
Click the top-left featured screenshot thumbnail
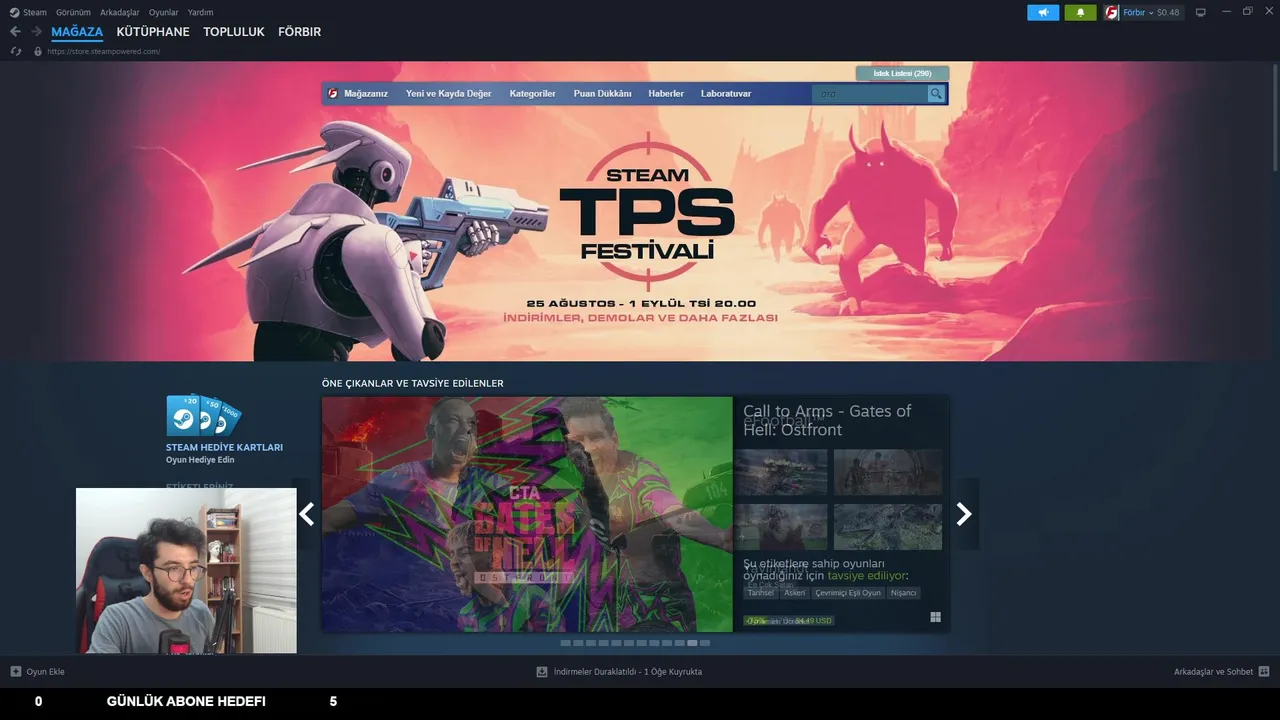click(781, 472)
